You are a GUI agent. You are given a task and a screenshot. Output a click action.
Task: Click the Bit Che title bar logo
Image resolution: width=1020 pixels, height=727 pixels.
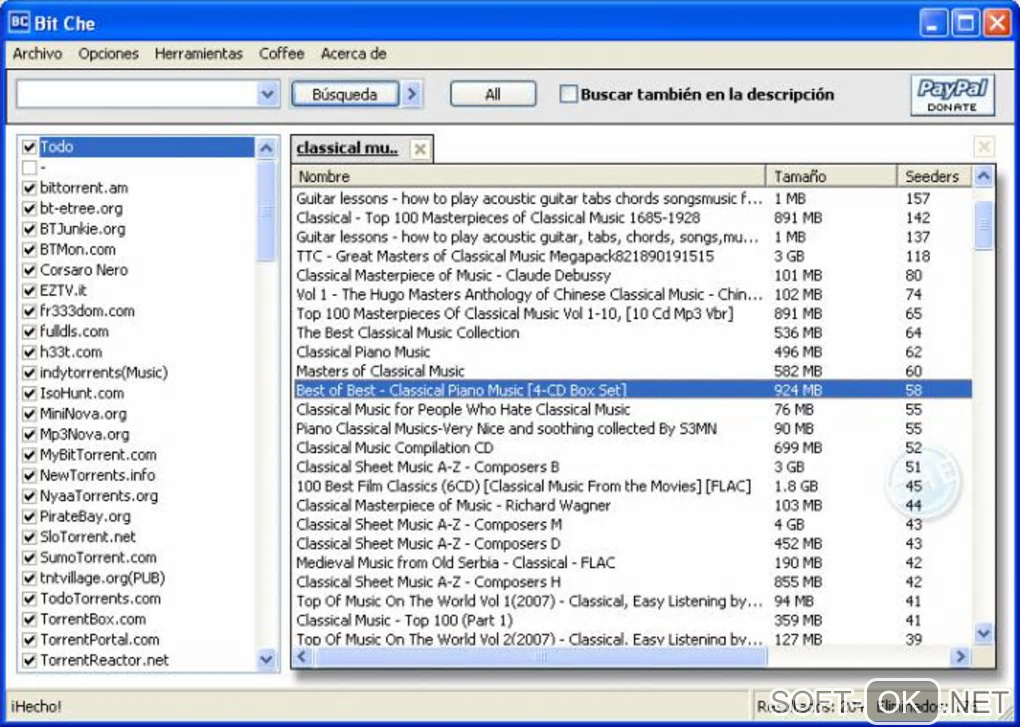click(x=19, y=22)
